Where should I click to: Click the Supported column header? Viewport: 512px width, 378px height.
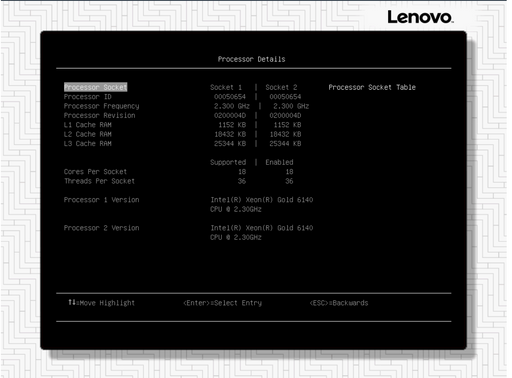[x=228, y=162]
